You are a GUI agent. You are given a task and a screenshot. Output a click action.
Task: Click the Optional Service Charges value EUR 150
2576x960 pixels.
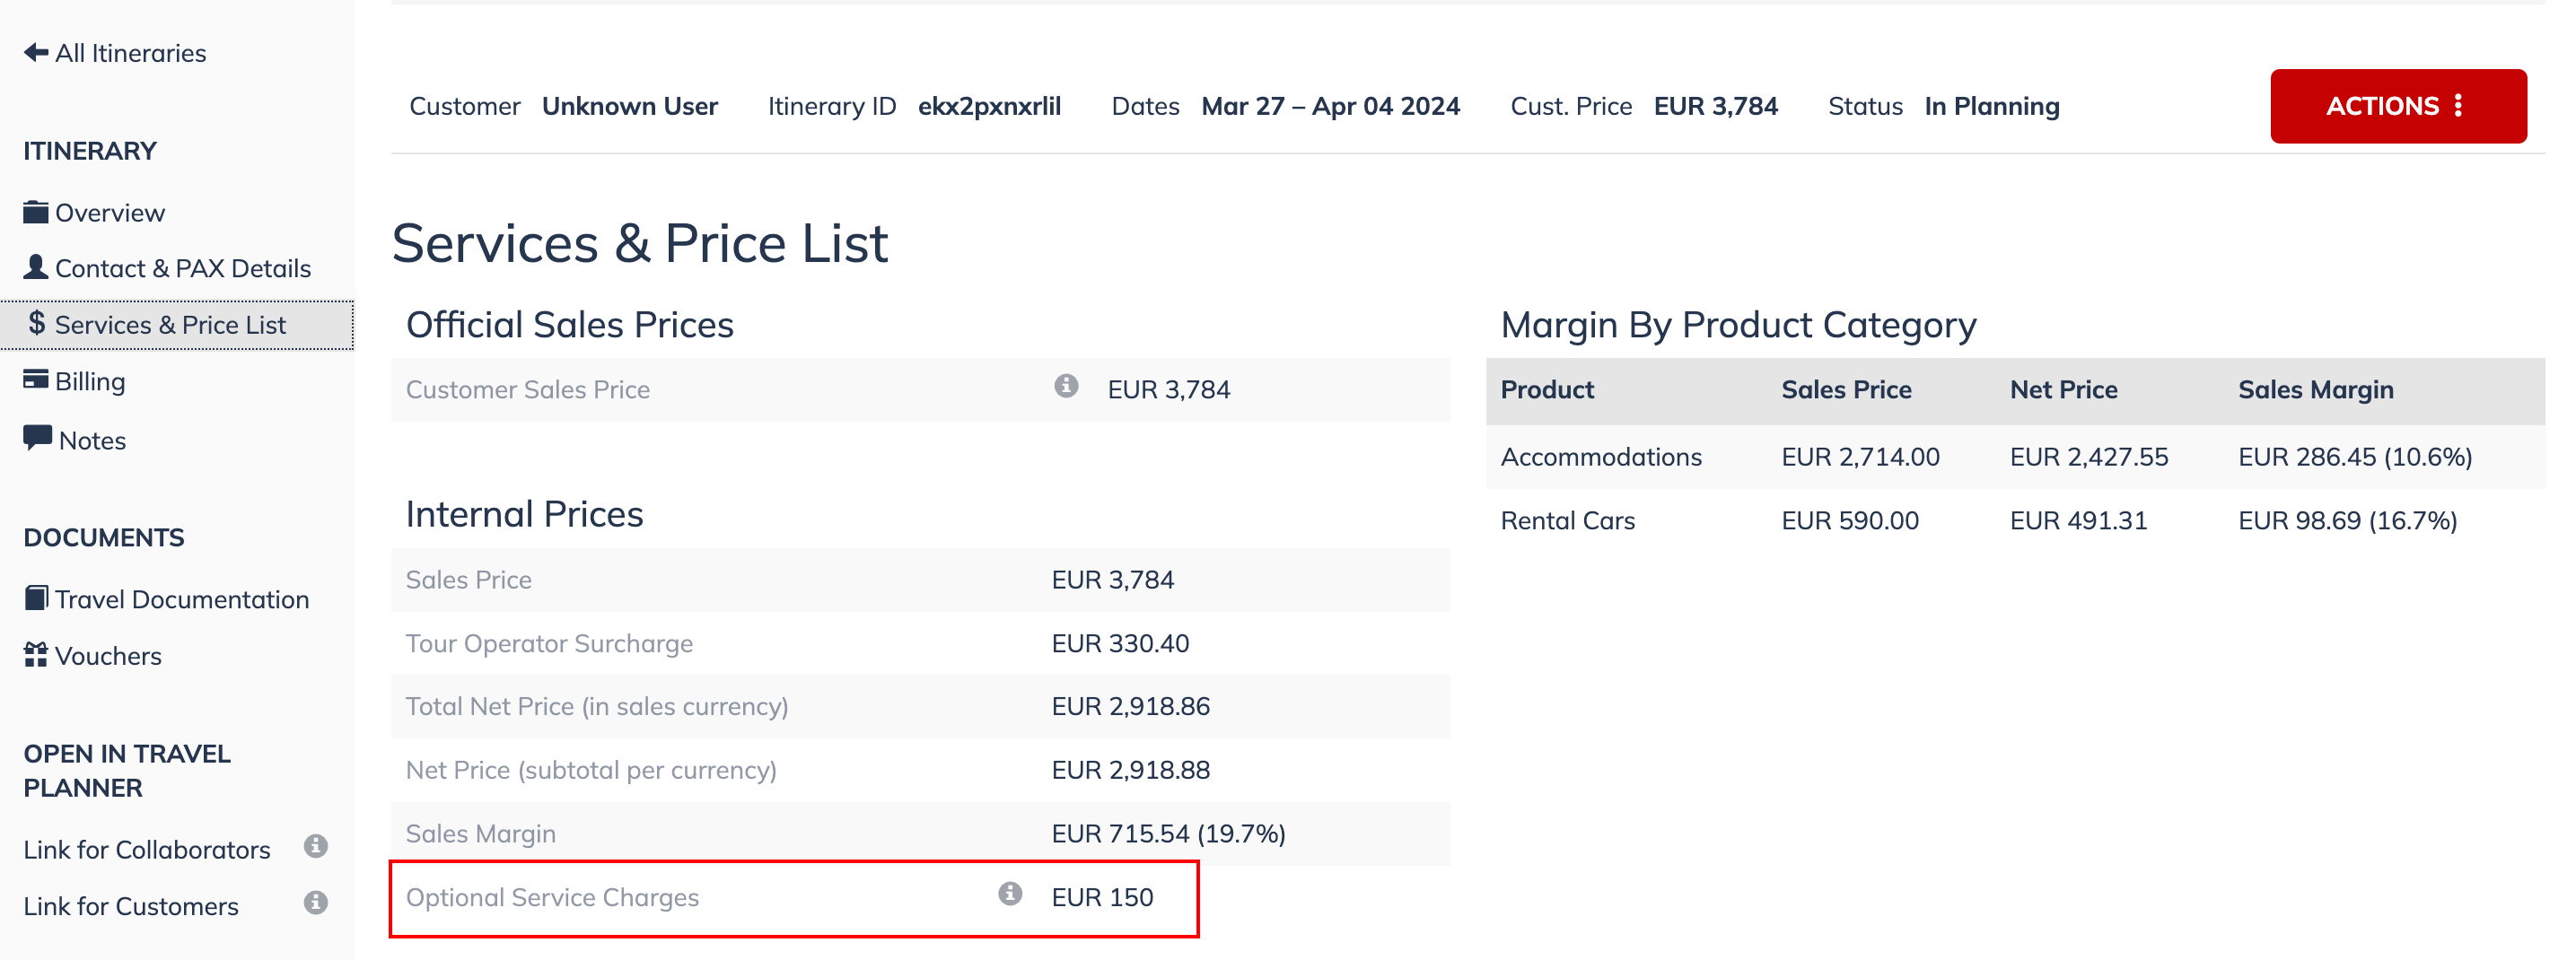coord(1102,898)
